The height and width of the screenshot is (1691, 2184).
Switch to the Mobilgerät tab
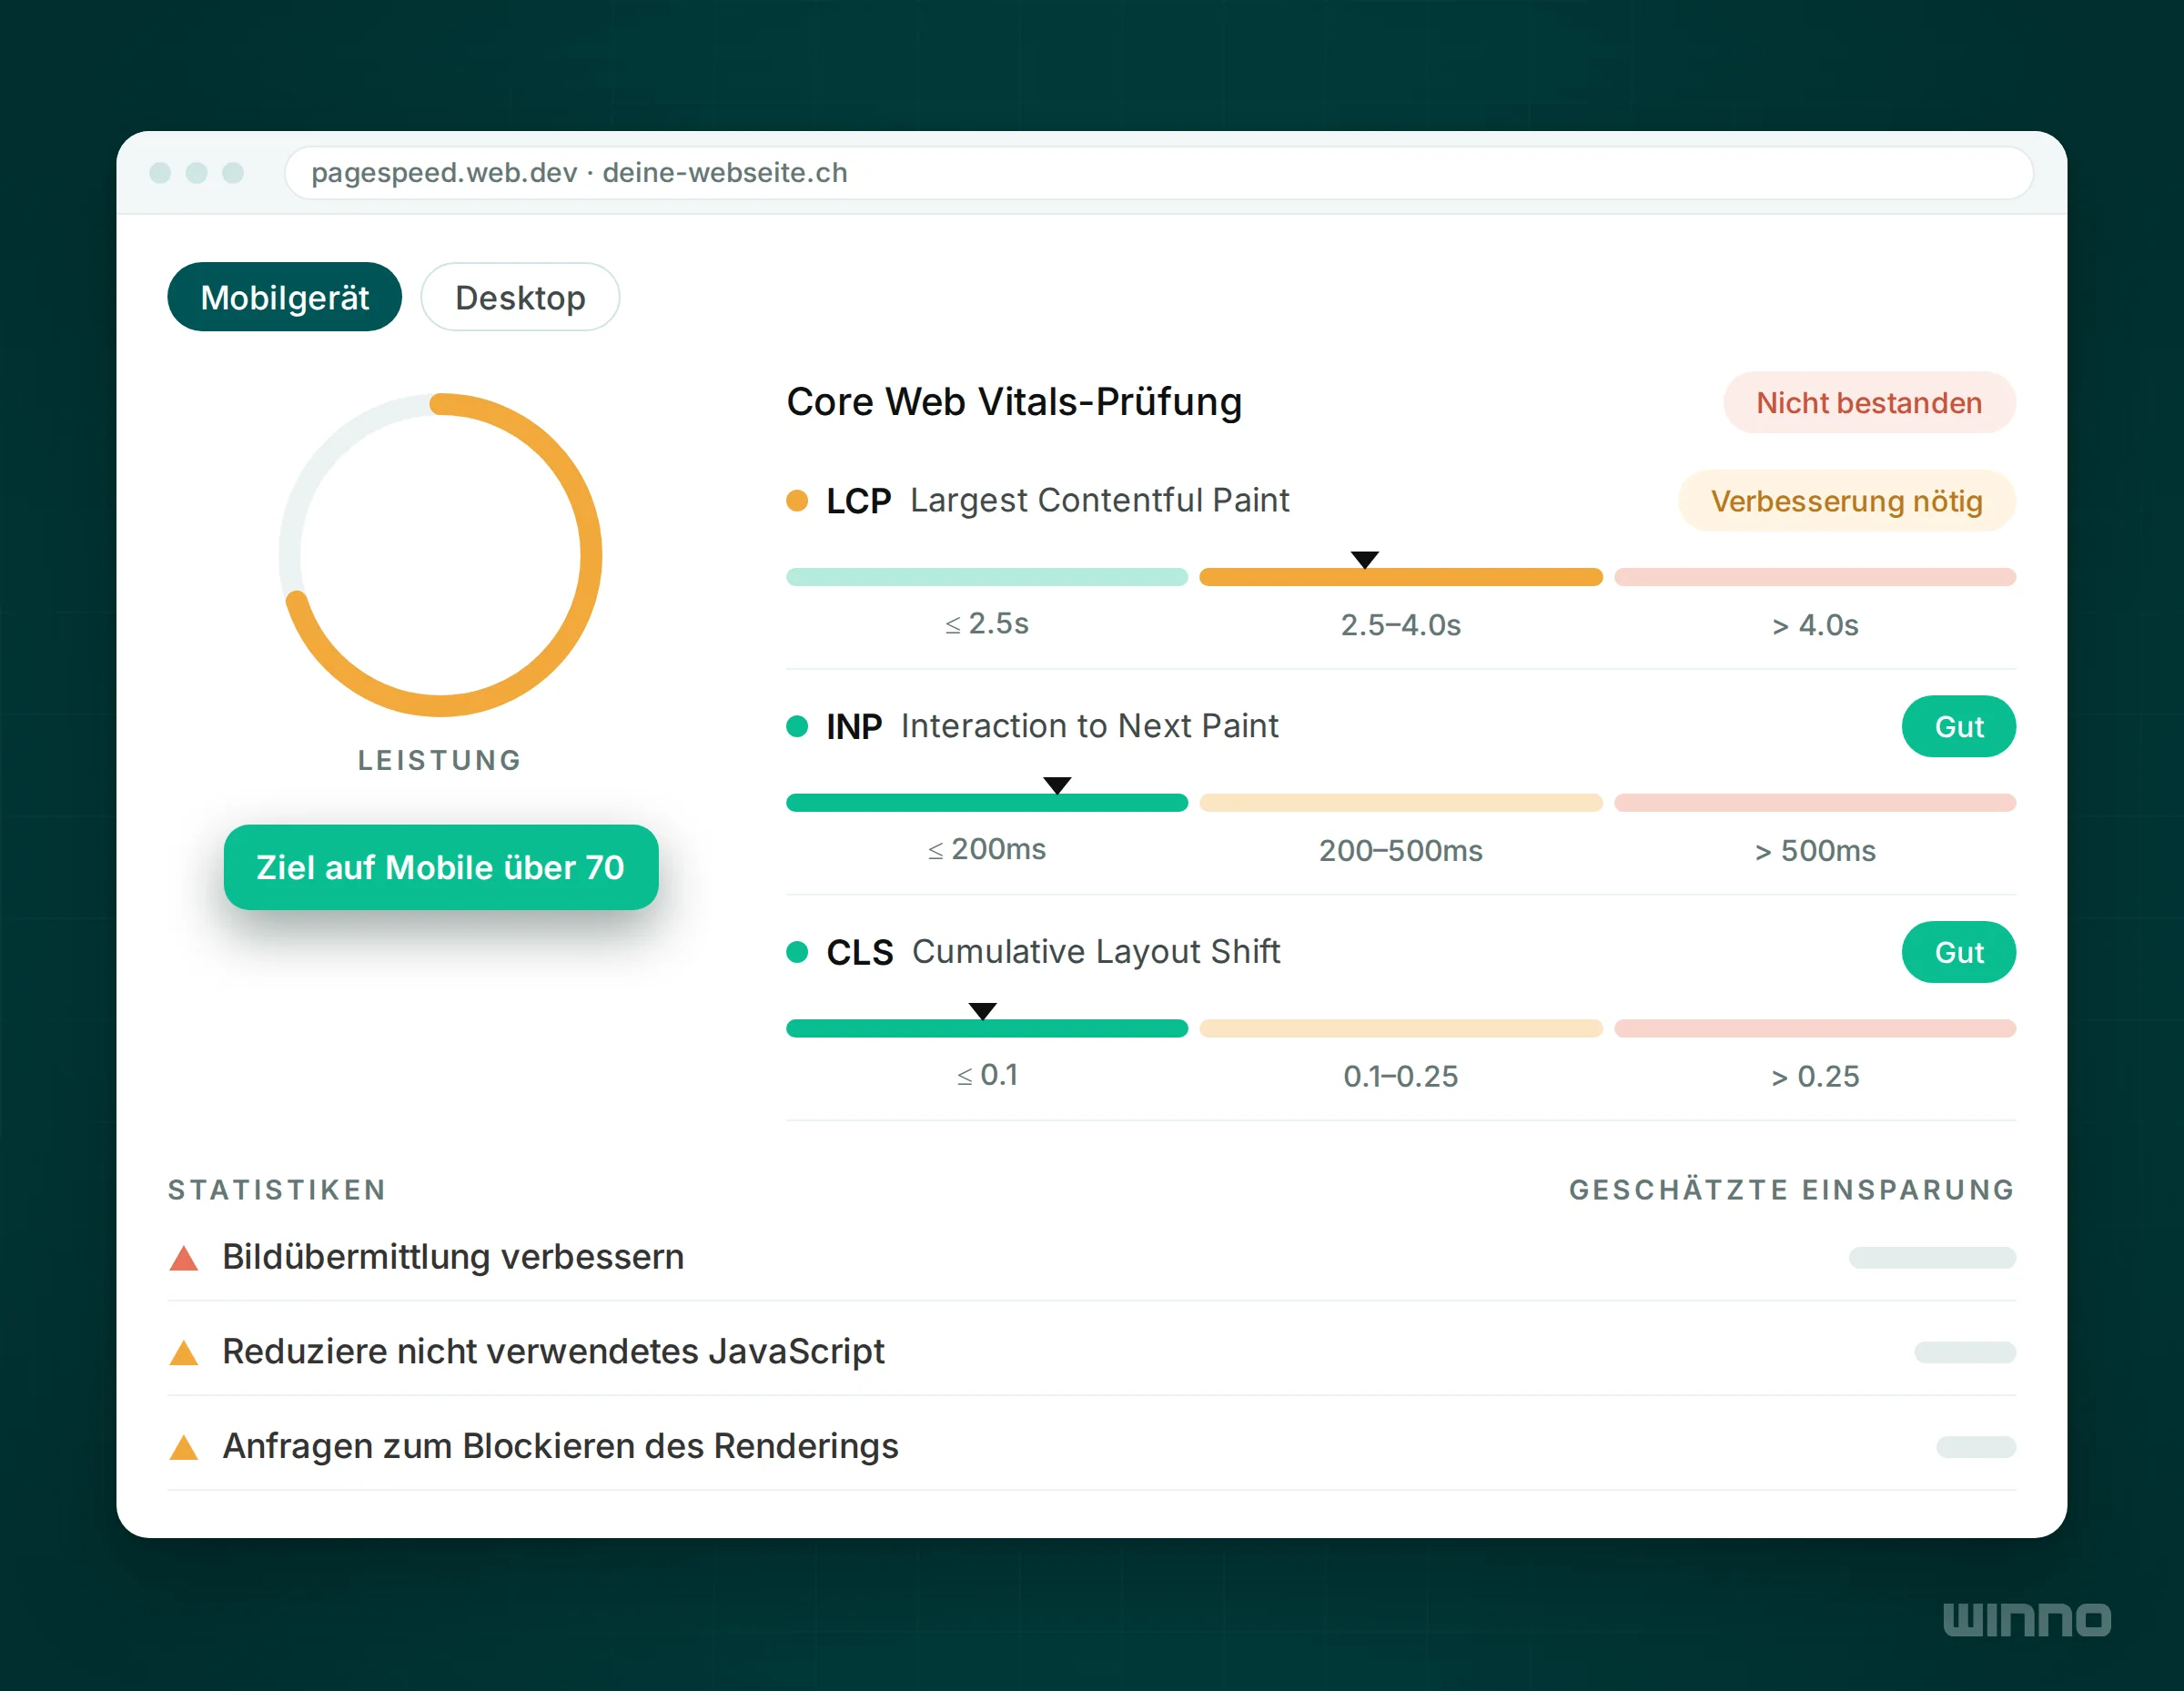click(x=284, y=297)
